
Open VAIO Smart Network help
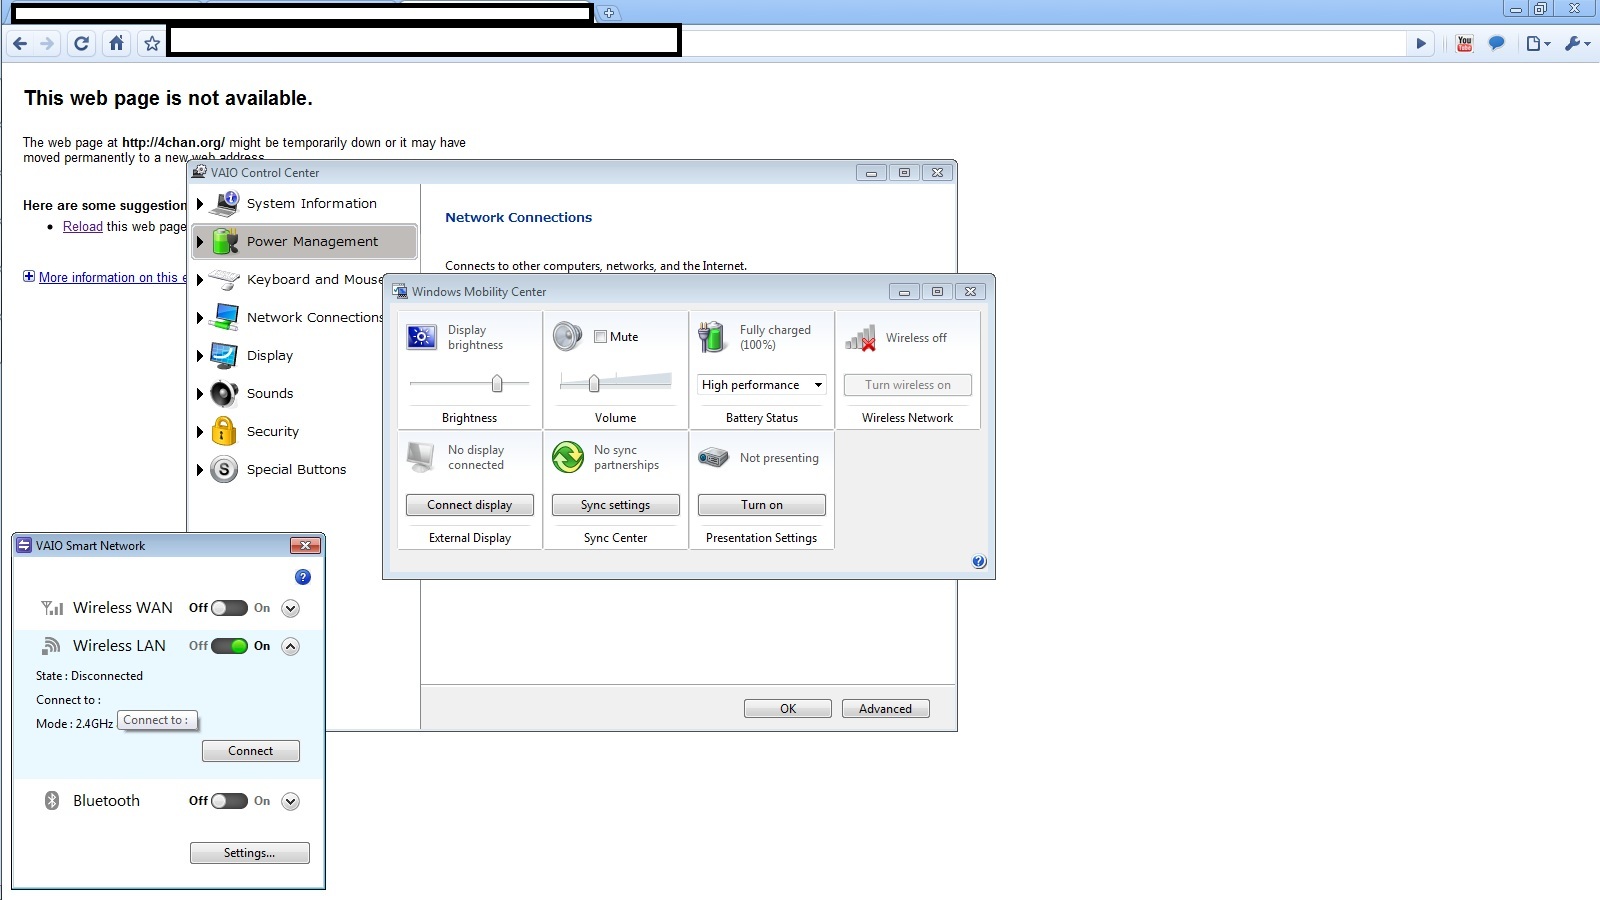[x=303, y=577]
